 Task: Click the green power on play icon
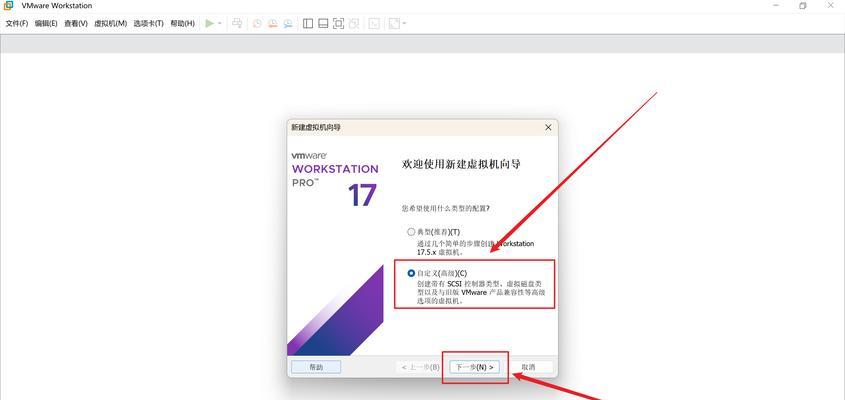210,23
